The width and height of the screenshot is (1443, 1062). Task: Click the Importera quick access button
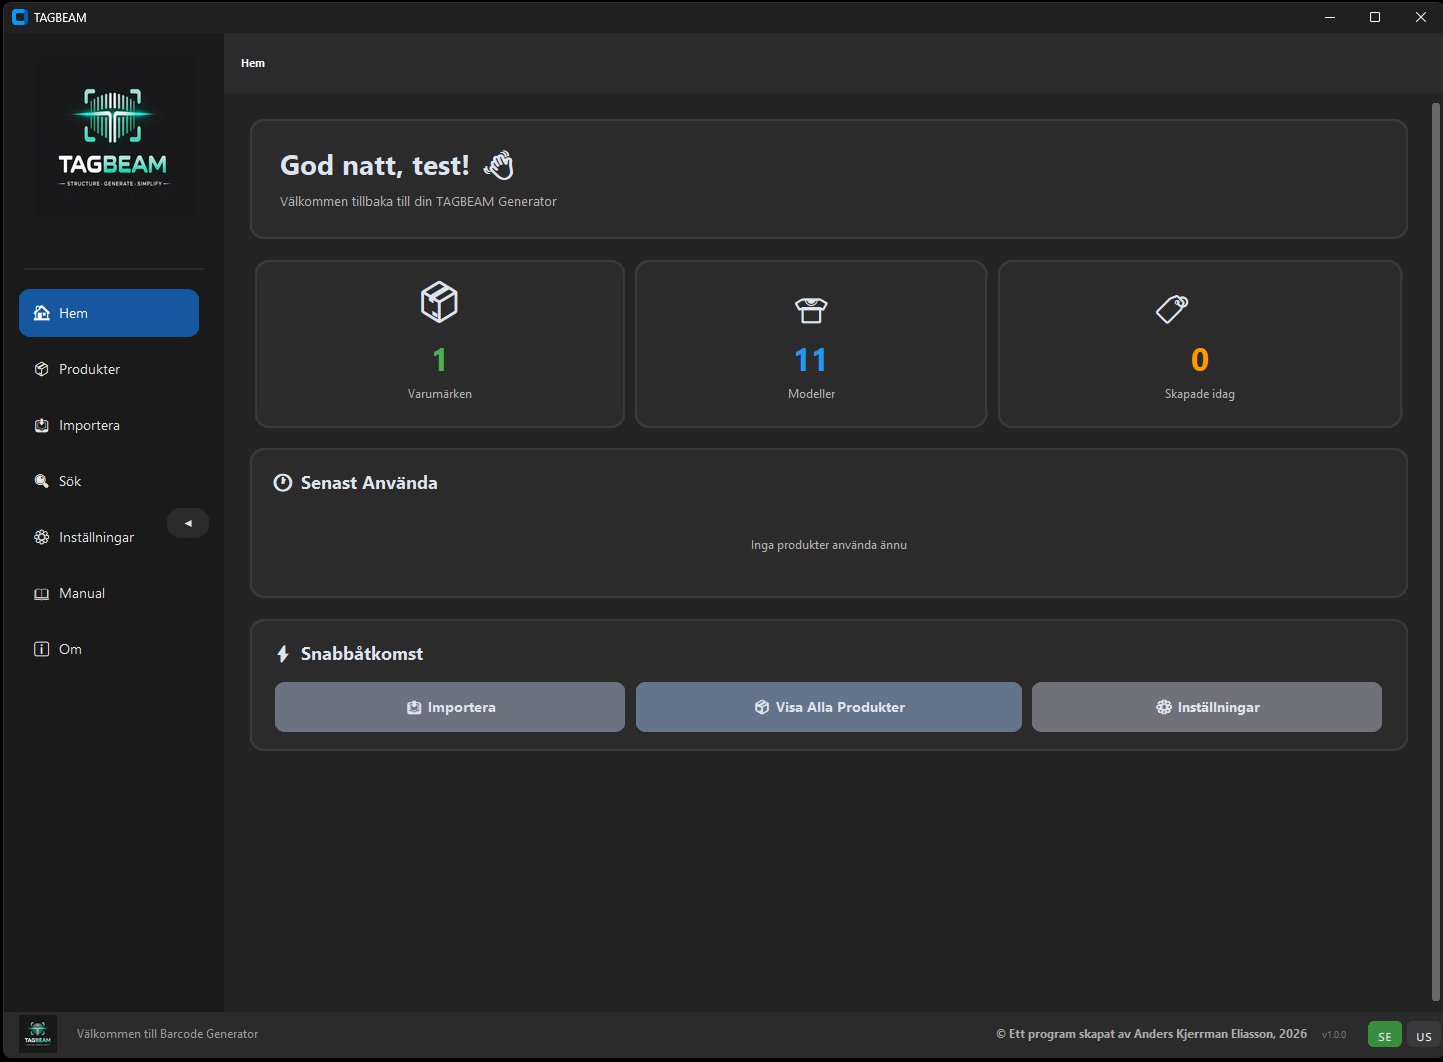[450, 707]
